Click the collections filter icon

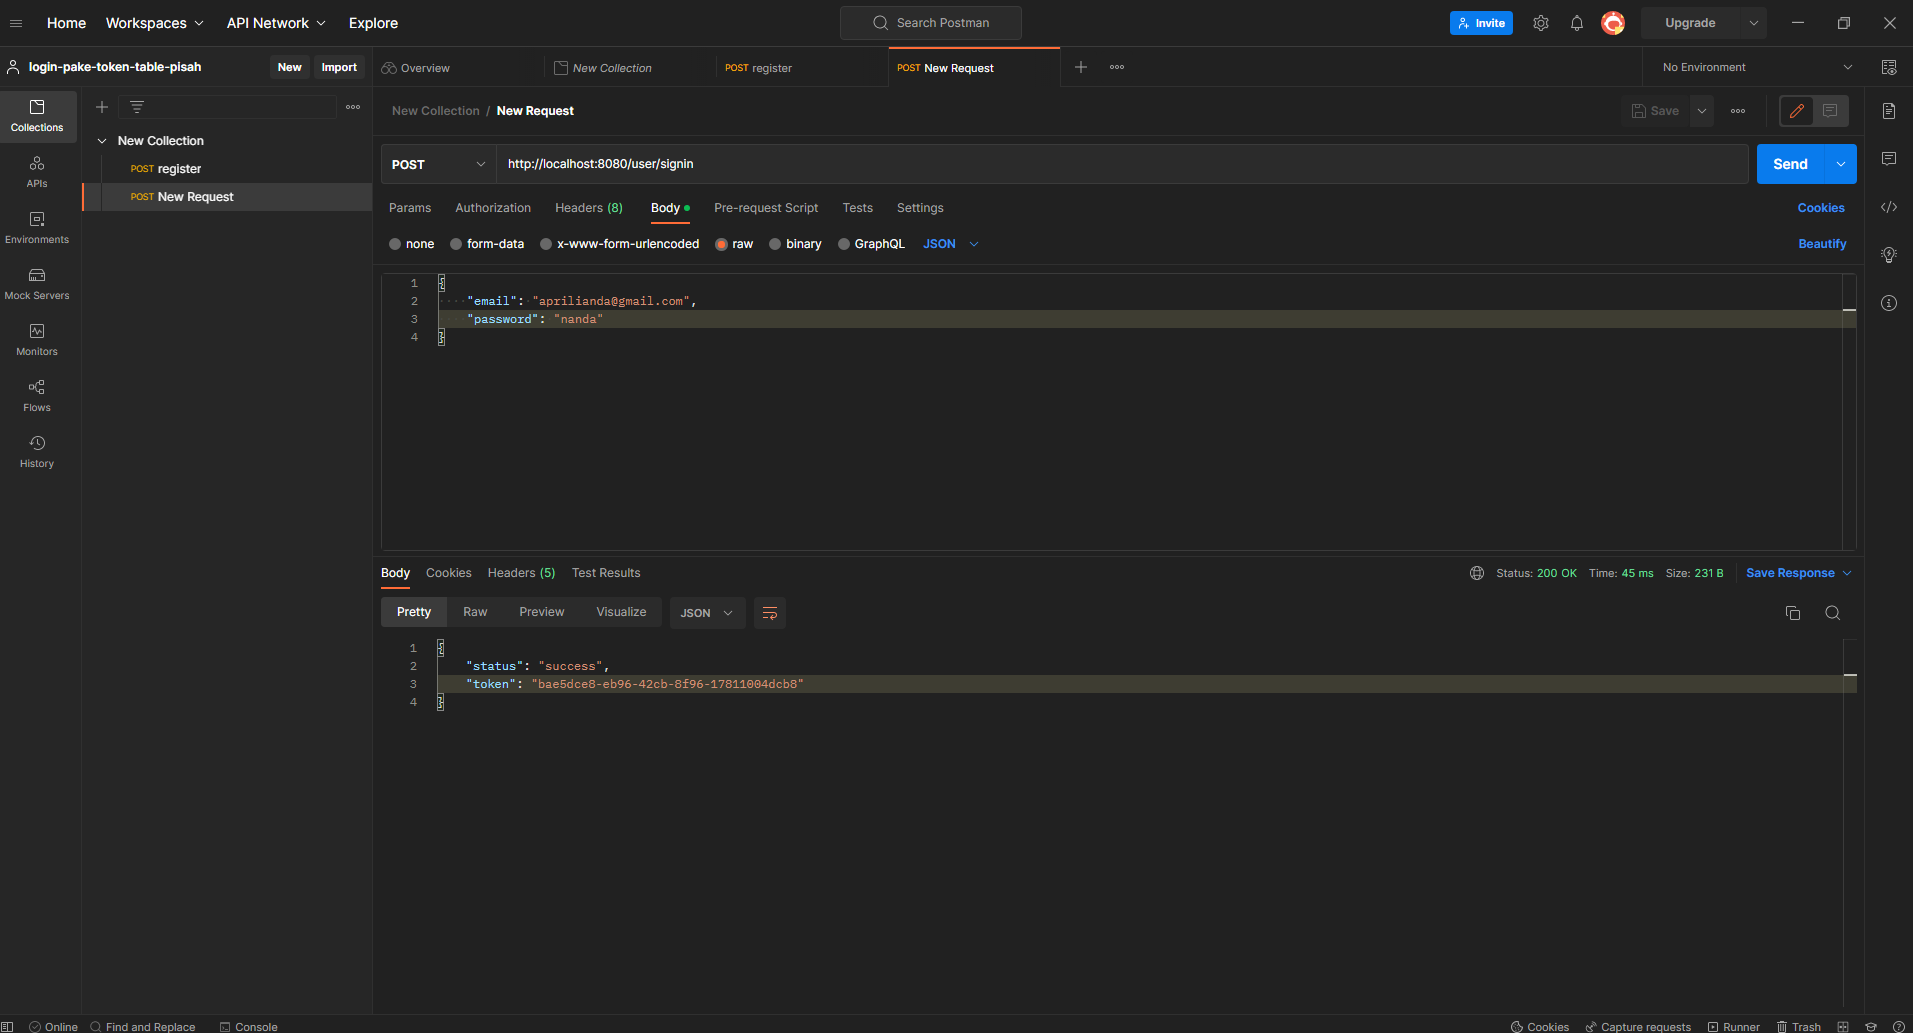tap(137, 107)
